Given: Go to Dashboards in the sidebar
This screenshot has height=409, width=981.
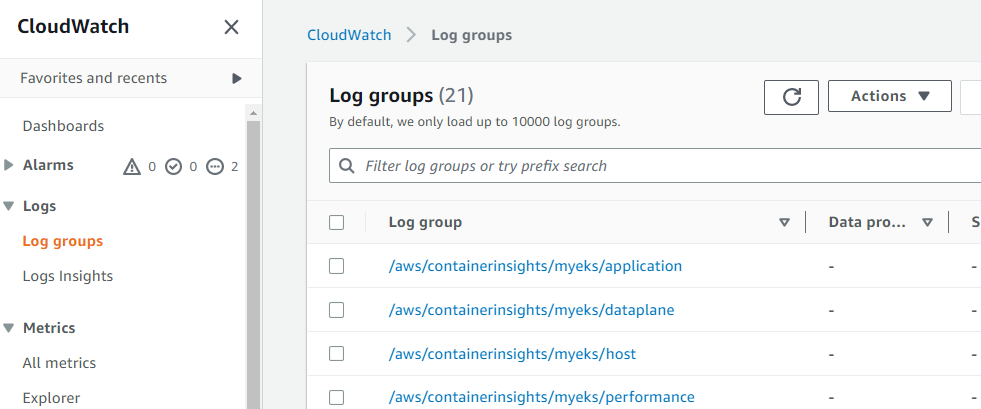Looking at the screenshot, I should 63,126.
